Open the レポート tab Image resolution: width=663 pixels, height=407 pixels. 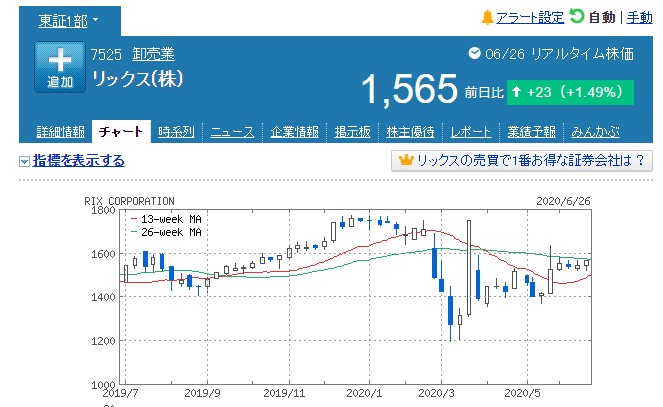pos(471,132)
